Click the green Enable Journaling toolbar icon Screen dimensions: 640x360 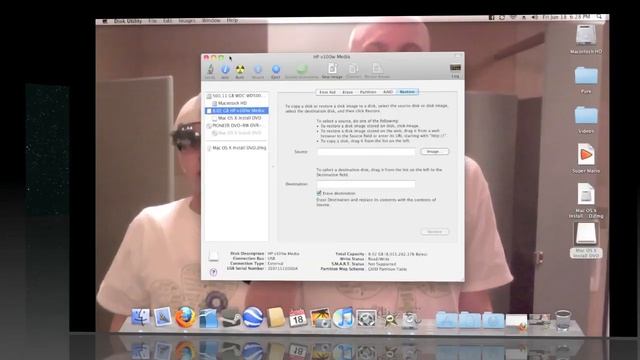[302, 71]
